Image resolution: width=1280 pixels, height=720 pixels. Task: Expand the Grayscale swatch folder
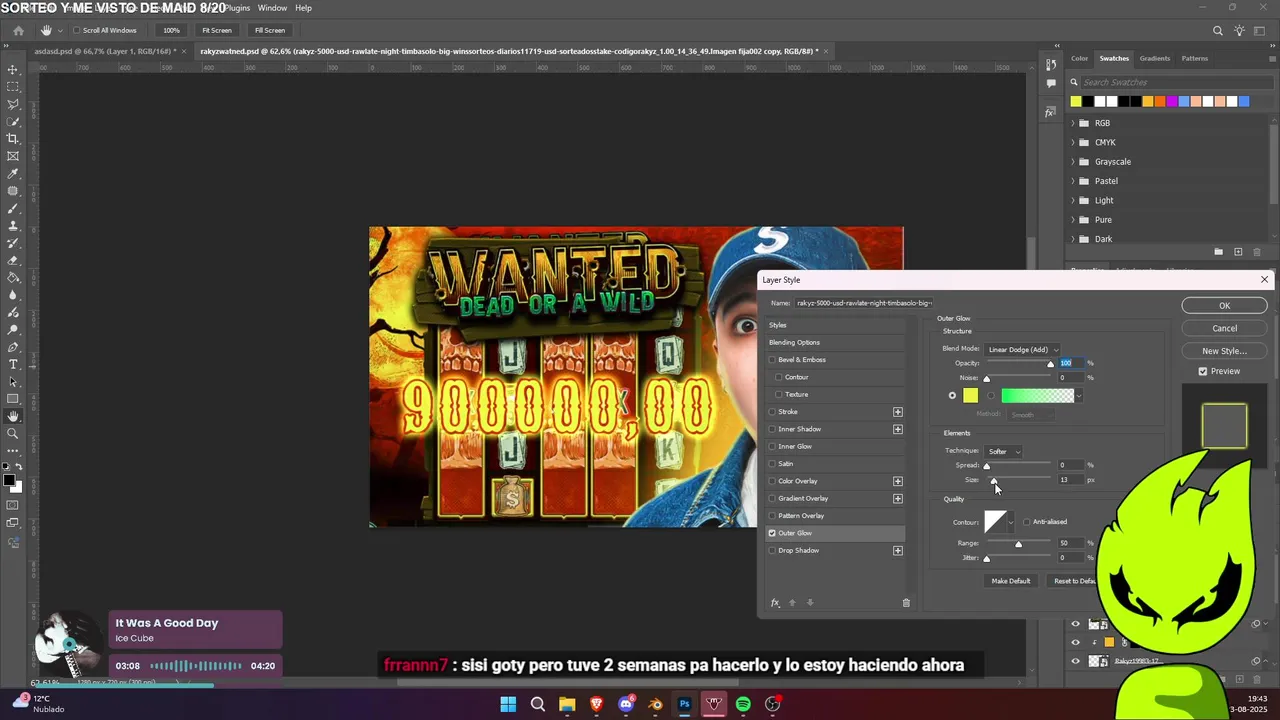[1073, 162]
